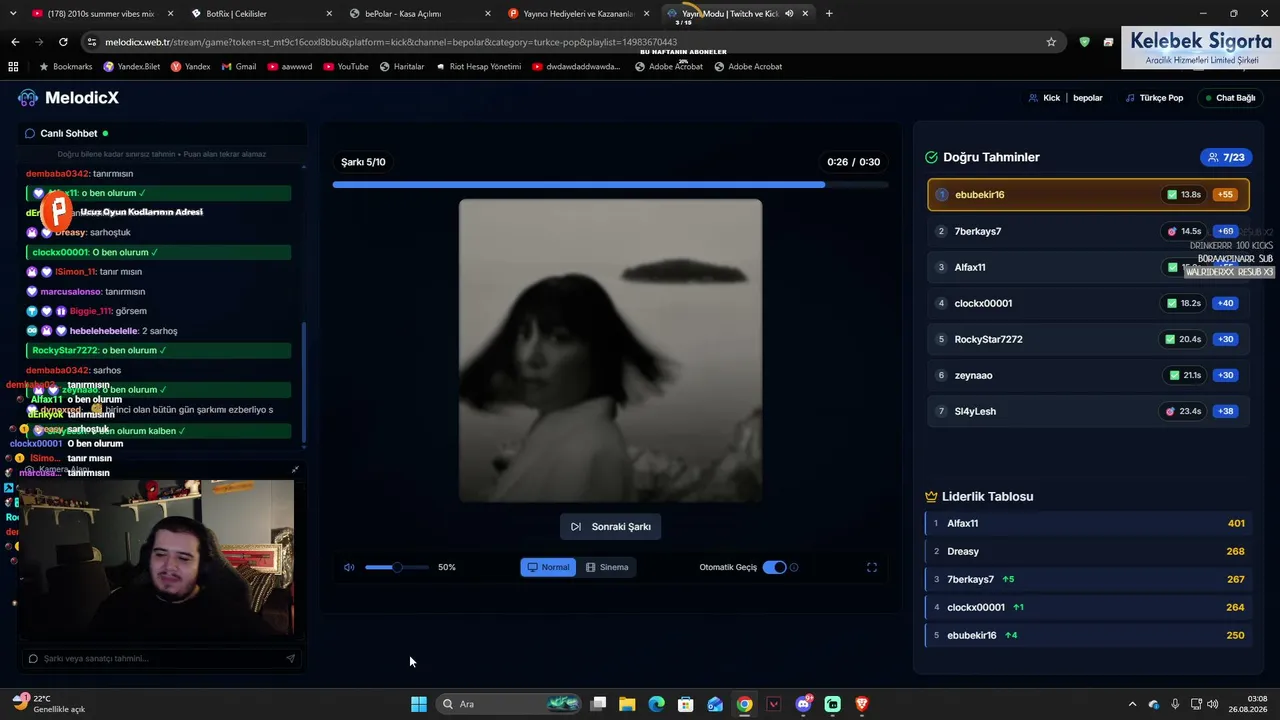
Task: Open a new browser tab
Action: click(x=829, y=14)
